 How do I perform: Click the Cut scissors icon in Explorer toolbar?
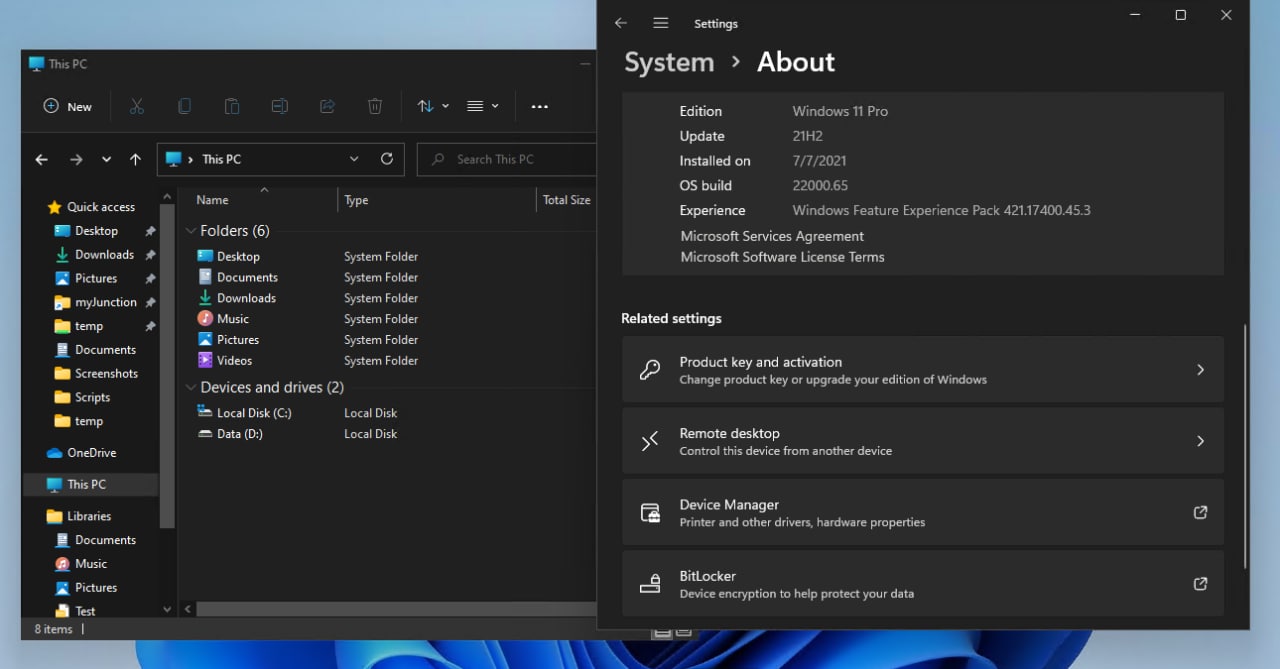tap(137, 106)
